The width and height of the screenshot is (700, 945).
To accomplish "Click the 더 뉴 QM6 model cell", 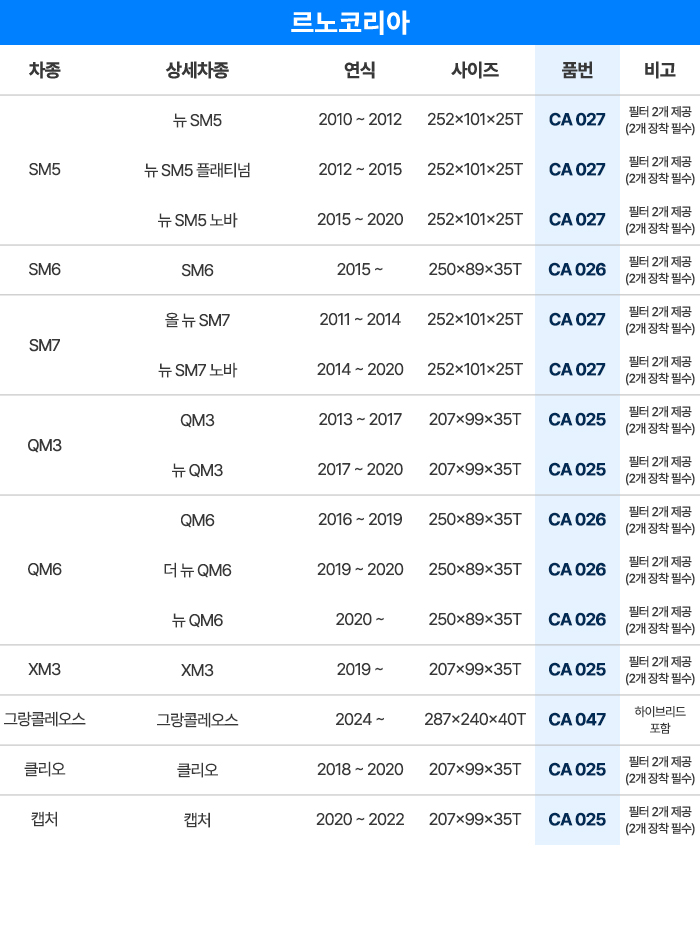I will point(197,570).
